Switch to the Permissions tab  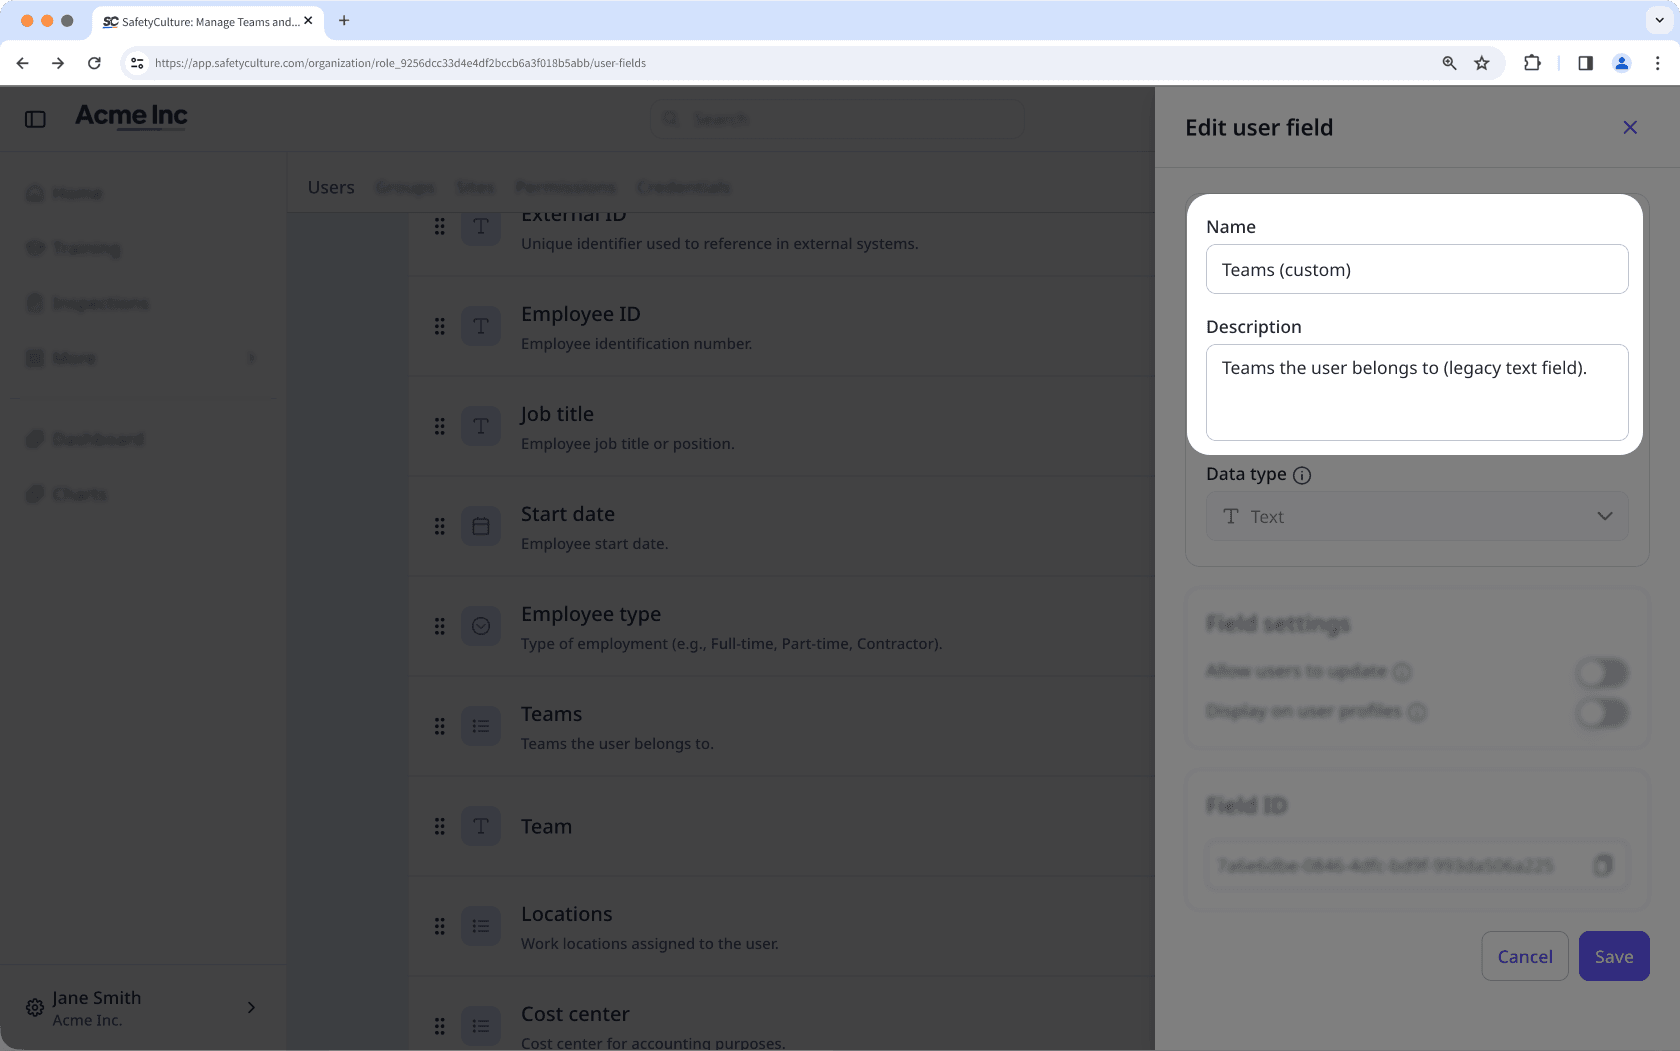pos(565,187)
